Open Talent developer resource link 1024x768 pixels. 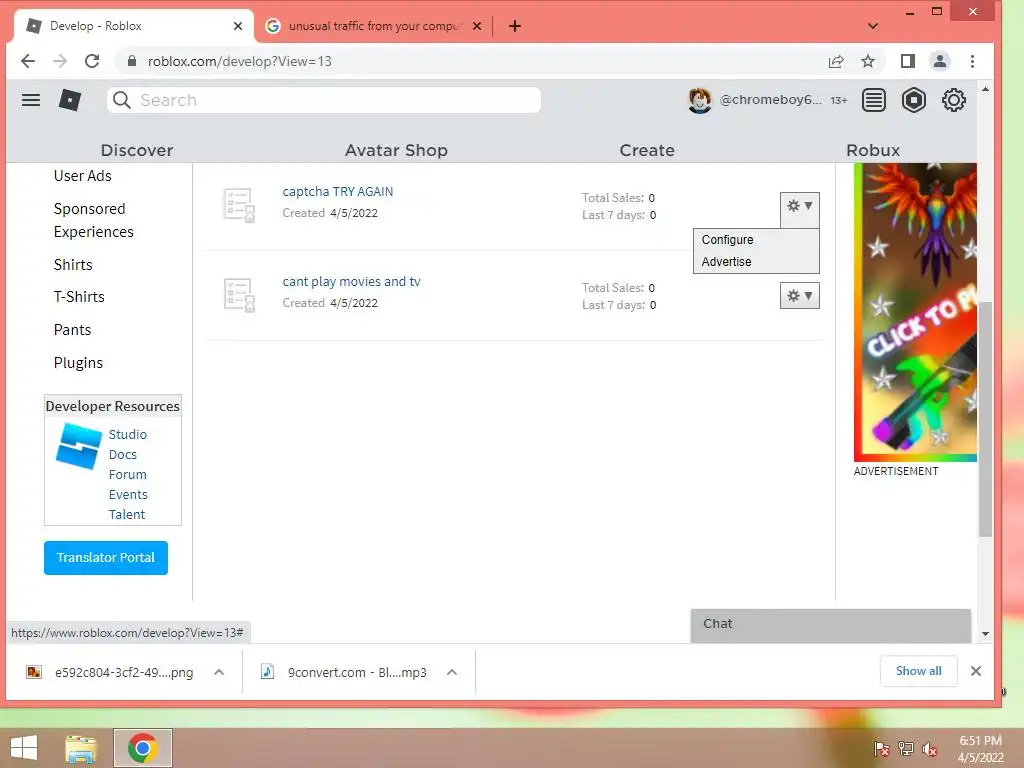pyautogui.click(x=127, y=515)
